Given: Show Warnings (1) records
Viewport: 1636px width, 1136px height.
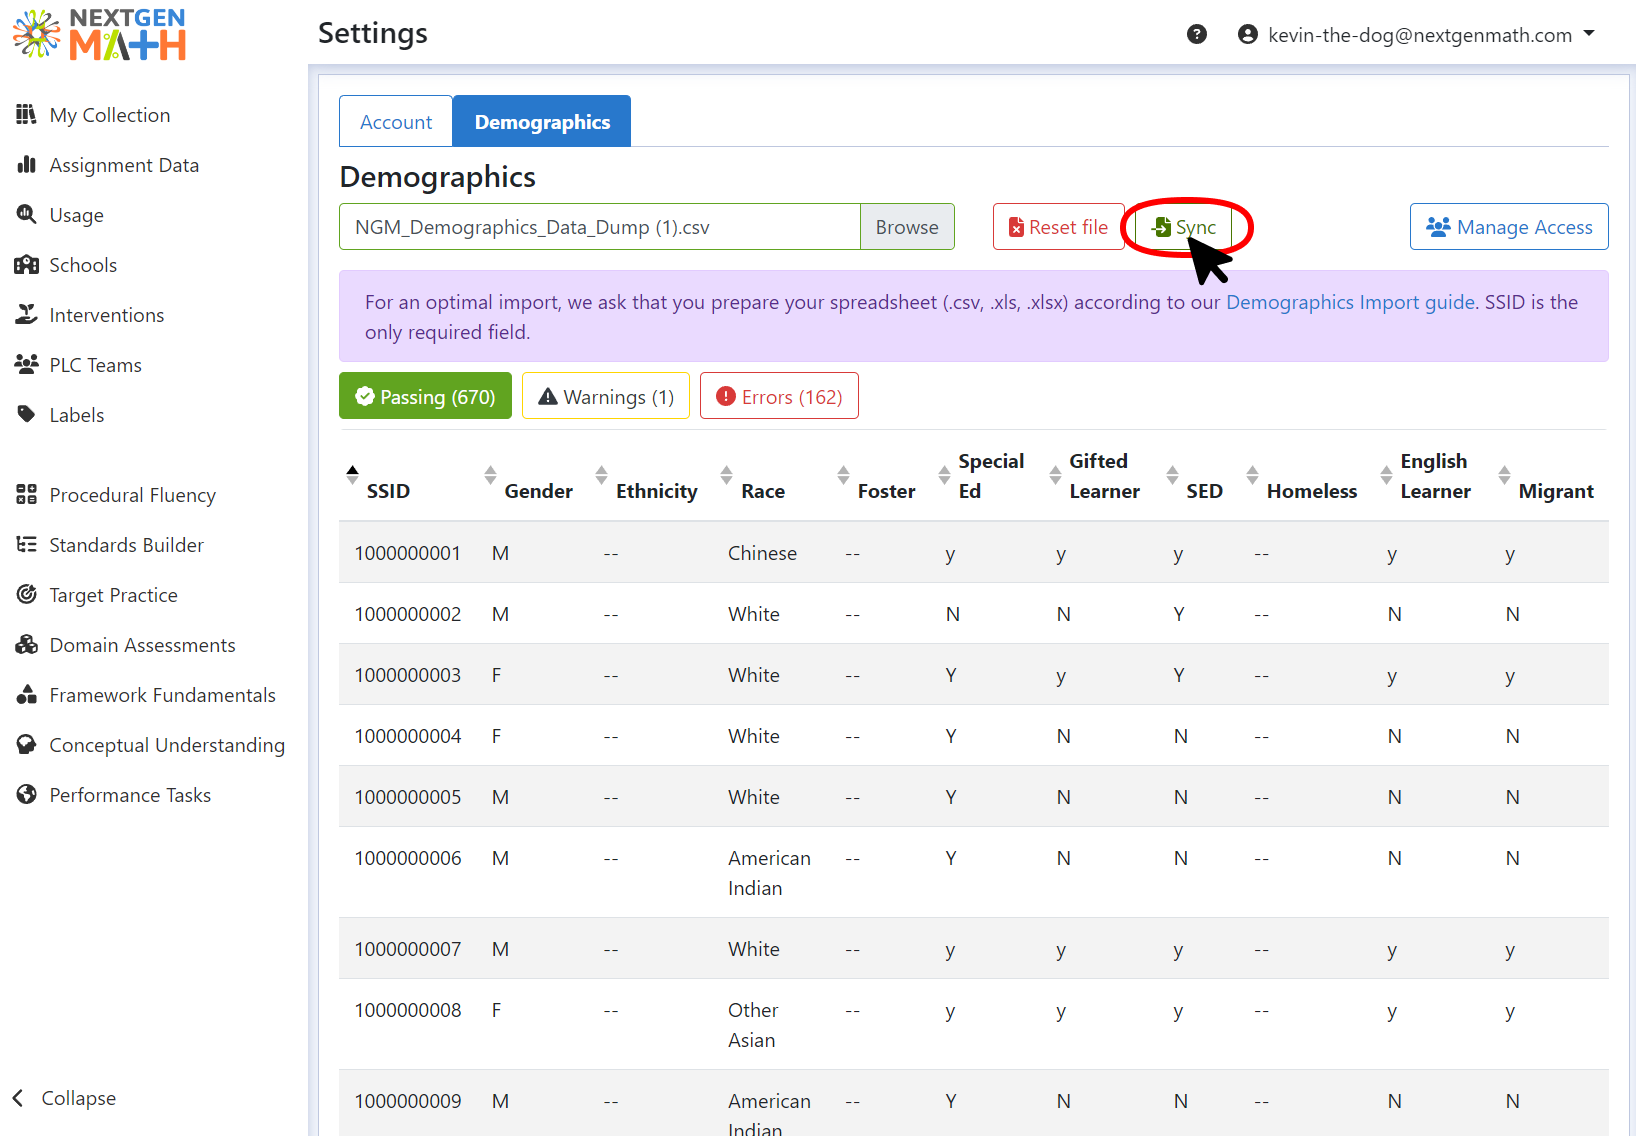Looking at the screenshot, I should point(606,396).
